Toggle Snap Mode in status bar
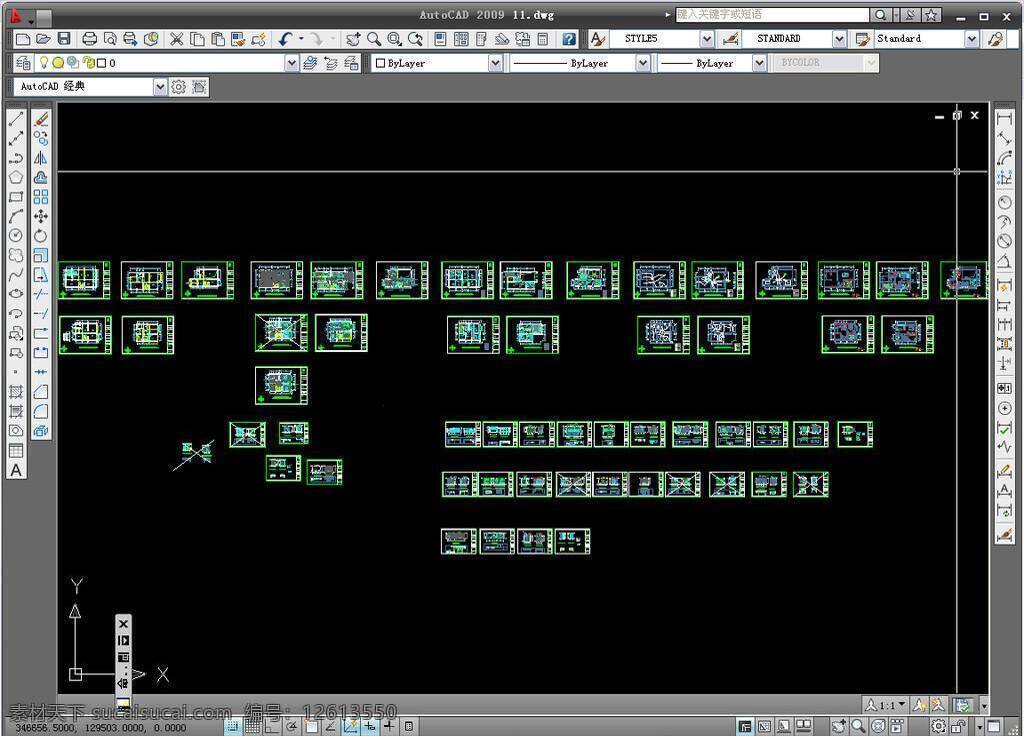 [233, 726]
